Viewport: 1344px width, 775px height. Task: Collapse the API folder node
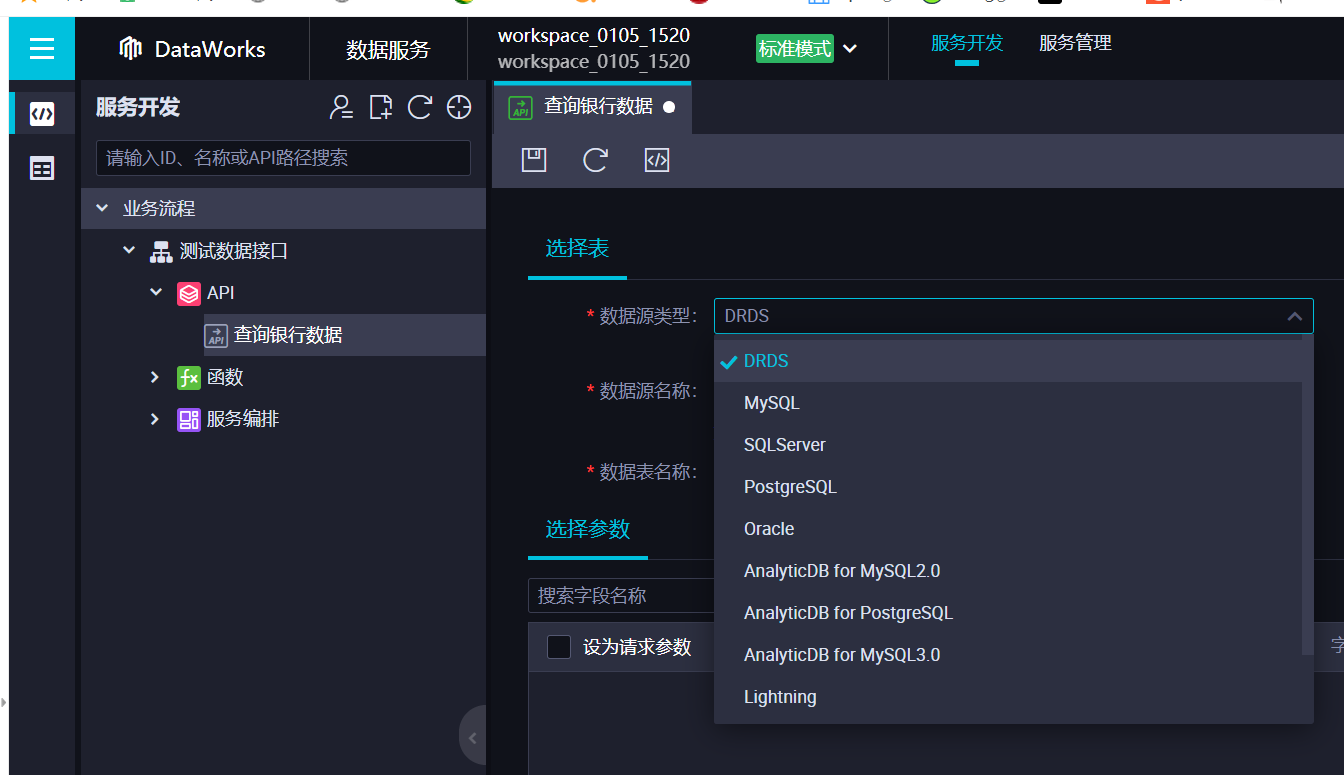[156, 292]
